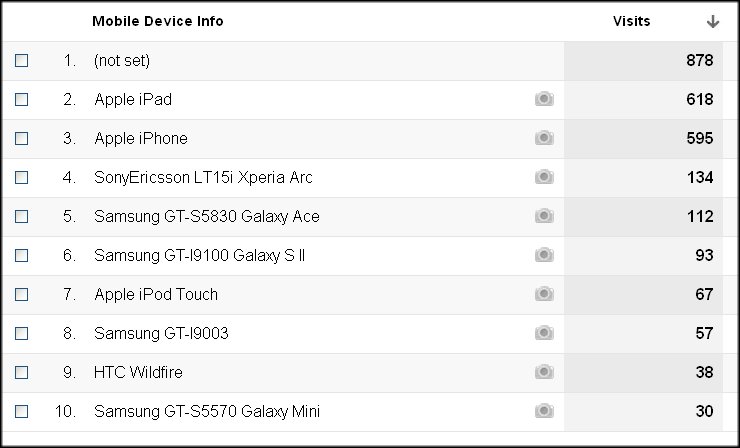This screenshot has height=448, width=740.
Task: Open the Apple iPhone device link
Action: pos(141,138)
